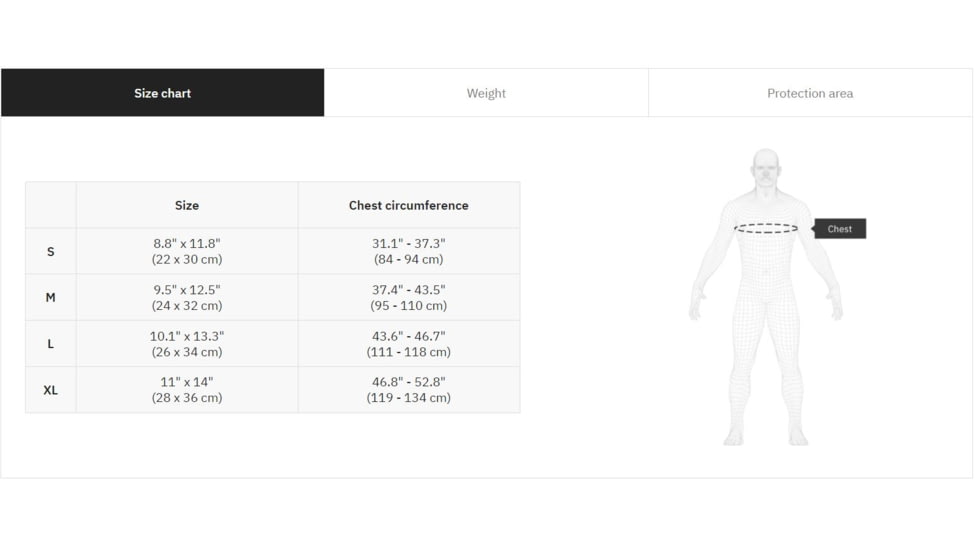
Task: Open the Protection area tab
Action: tap(809, 93)
